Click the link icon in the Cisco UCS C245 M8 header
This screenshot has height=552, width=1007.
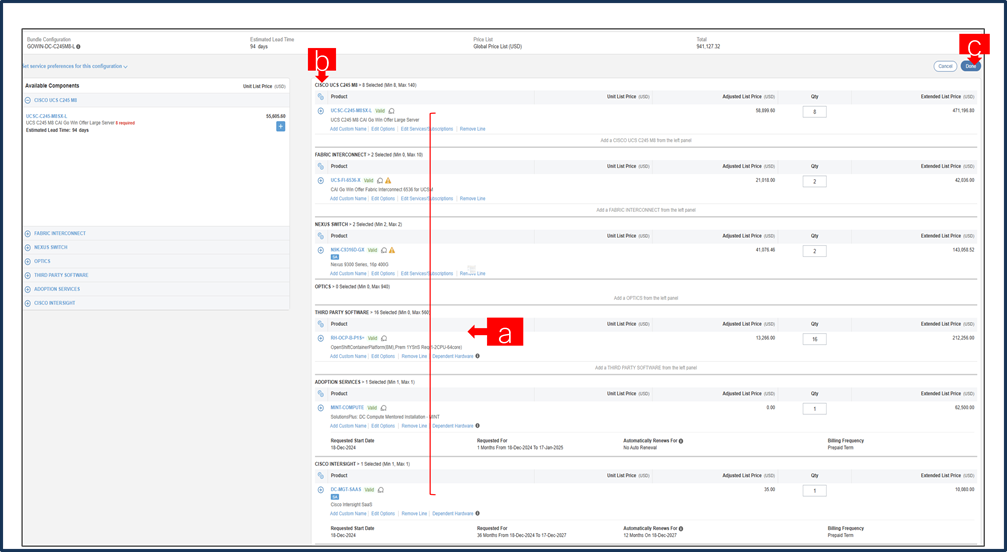(x=320, y=97)
